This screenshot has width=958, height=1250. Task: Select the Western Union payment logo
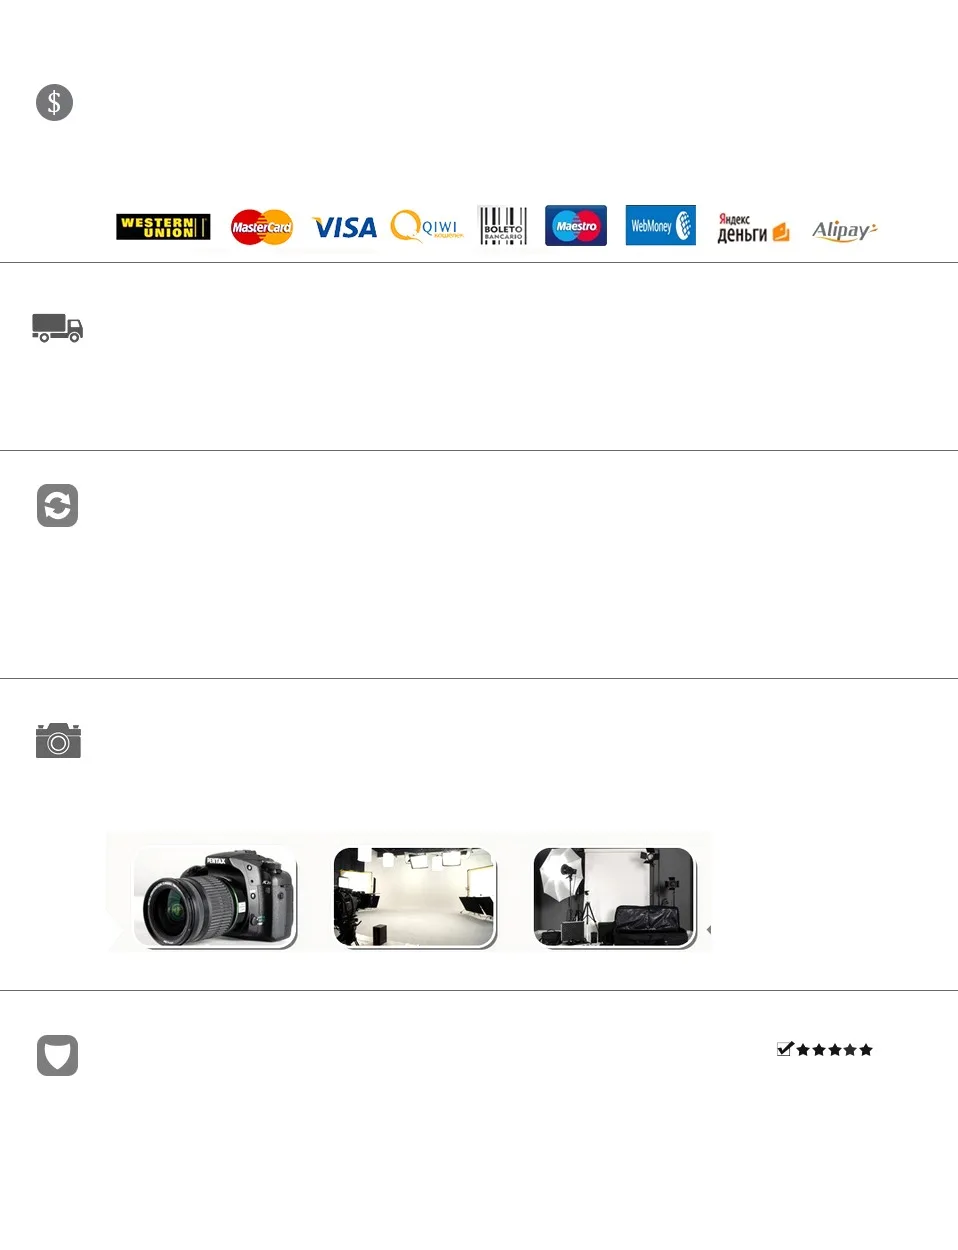pos(163,227)
